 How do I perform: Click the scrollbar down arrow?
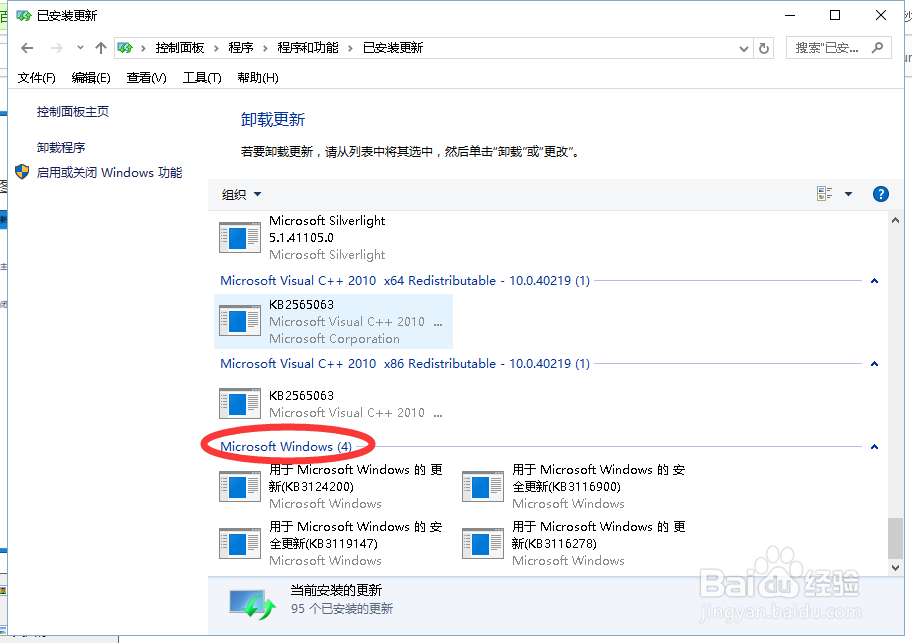click(895, 567)
